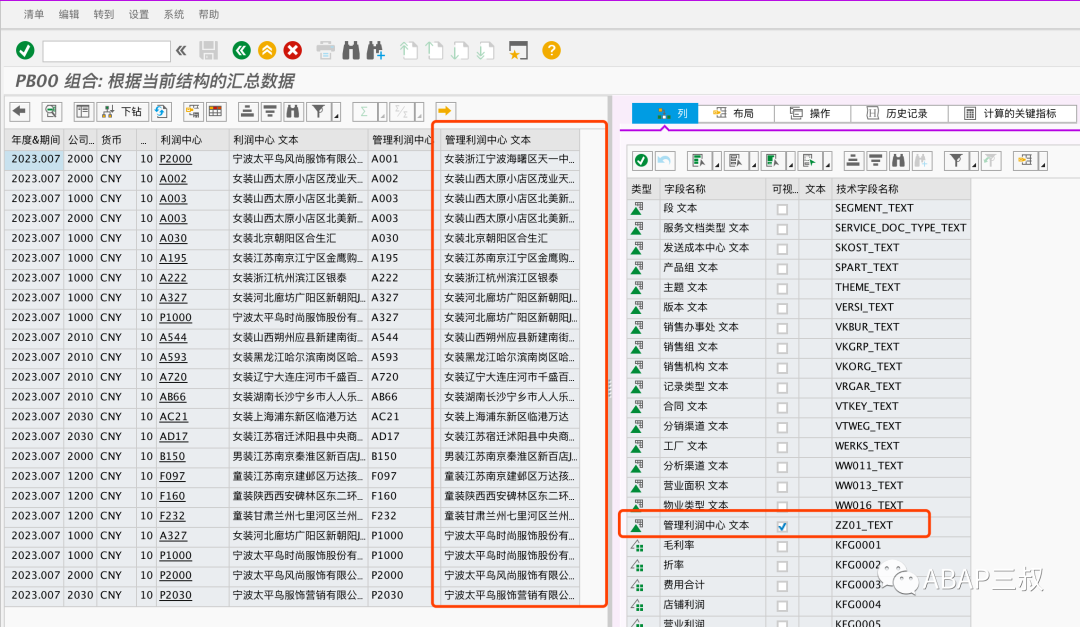Click the sort ascending icon in the column panel
This screenshot has height=627, width=1080.
[853, 161]
